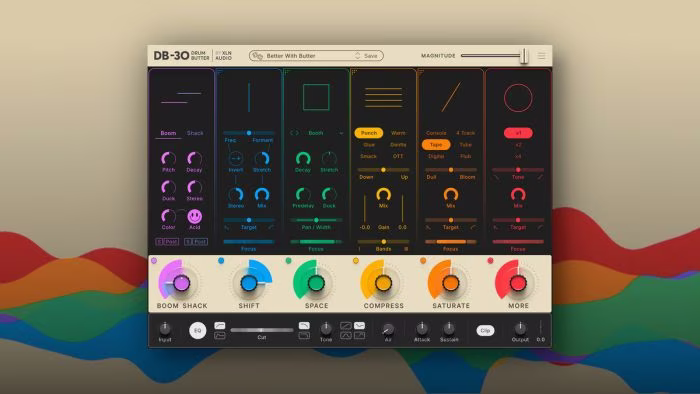Toggle the Saturate module orange dot
Viewport: 700px width, 394px height.
[x=423, y=261]
